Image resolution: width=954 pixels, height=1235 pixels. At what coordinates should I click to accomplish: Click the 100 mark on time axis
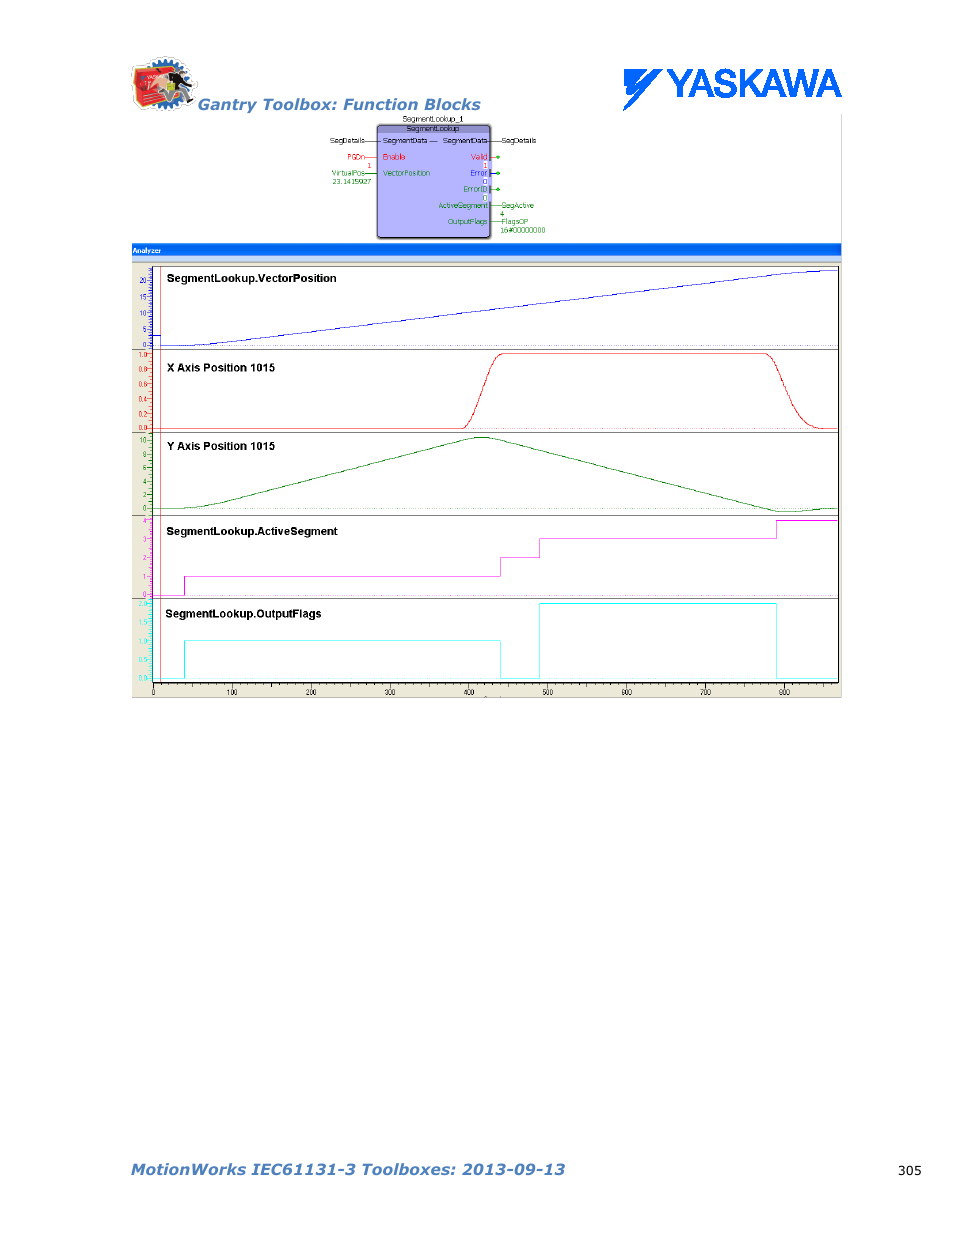pos(232,692)
